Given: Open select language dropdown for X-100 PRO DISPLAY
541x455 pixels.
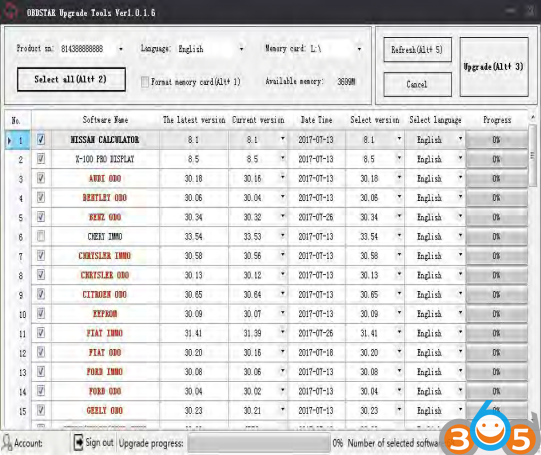Looking at the screenshot, I should 460,158.
